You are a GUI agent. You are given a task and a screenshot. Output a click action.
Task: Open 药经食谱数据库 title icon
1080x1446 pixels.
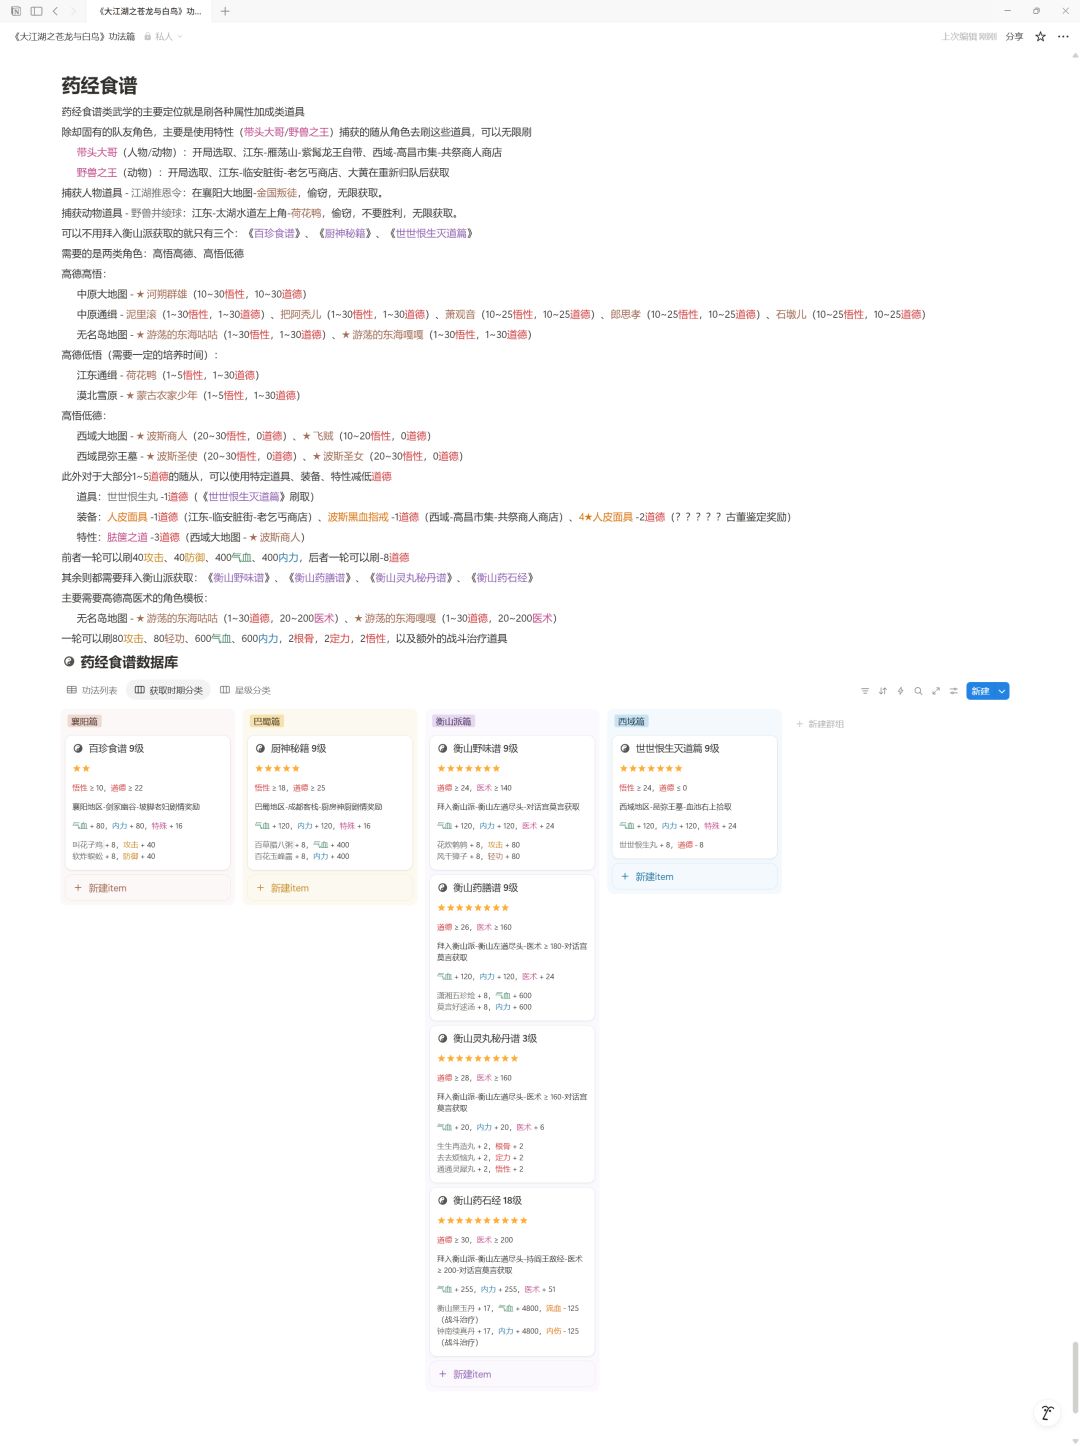click(69, 662)
